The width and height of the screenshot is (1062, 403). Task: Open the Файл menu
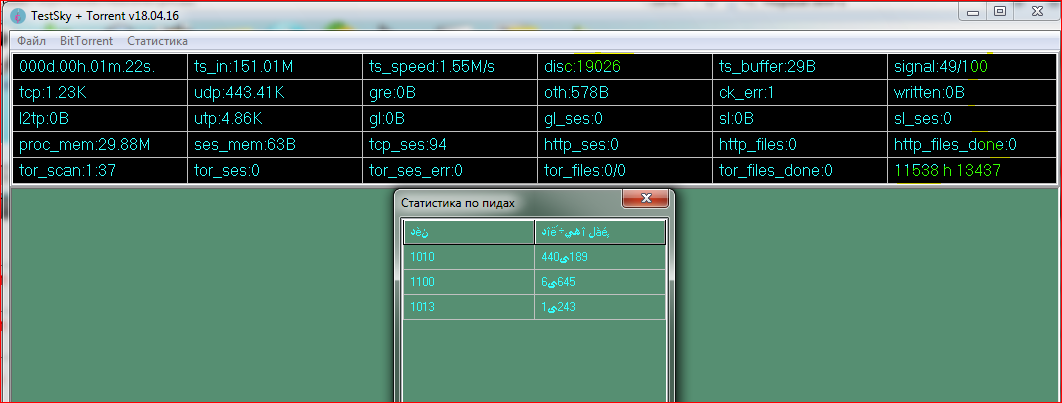31,41
